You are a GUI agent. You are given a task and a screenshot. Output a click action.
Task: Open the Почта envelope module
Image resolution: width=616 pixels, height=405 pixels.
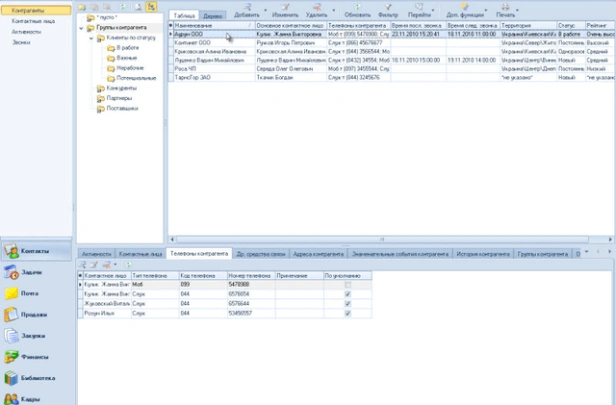pyautogui.click(x=11, y=293)
